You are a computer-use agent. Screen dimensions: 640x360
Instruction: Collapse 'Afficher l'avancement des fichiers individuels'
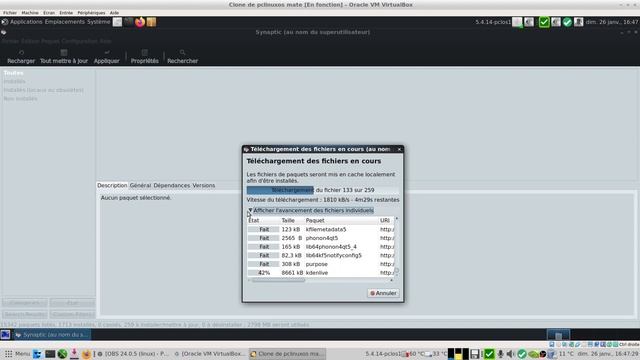(x=311, y=210)
